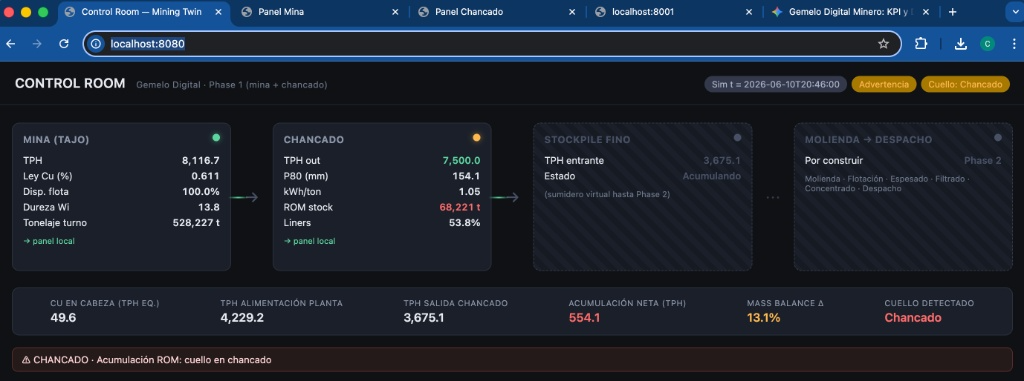Click the TPH out value 7,500.0

coord(461,160)
